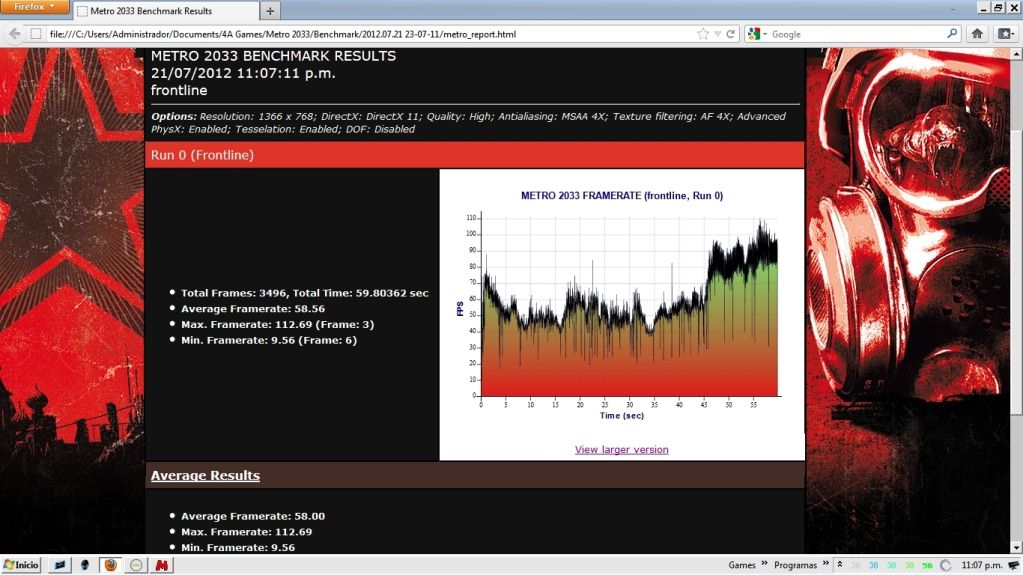Click the page scrollbar down arrow
The width and height of the screenshot is (1023, 575).
(1016, 547)
